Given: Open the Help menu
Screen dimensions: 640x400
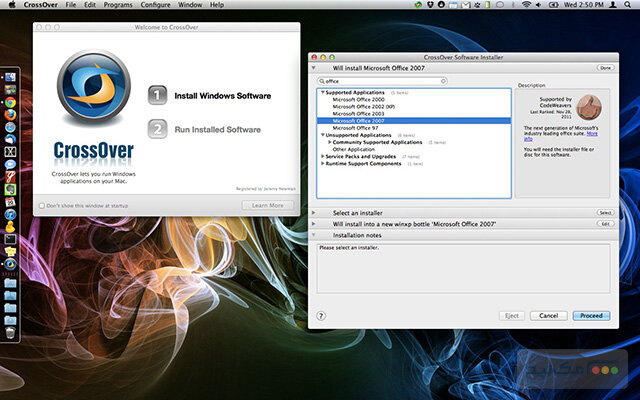Looking at the screenshot, I should click(217, 5).
